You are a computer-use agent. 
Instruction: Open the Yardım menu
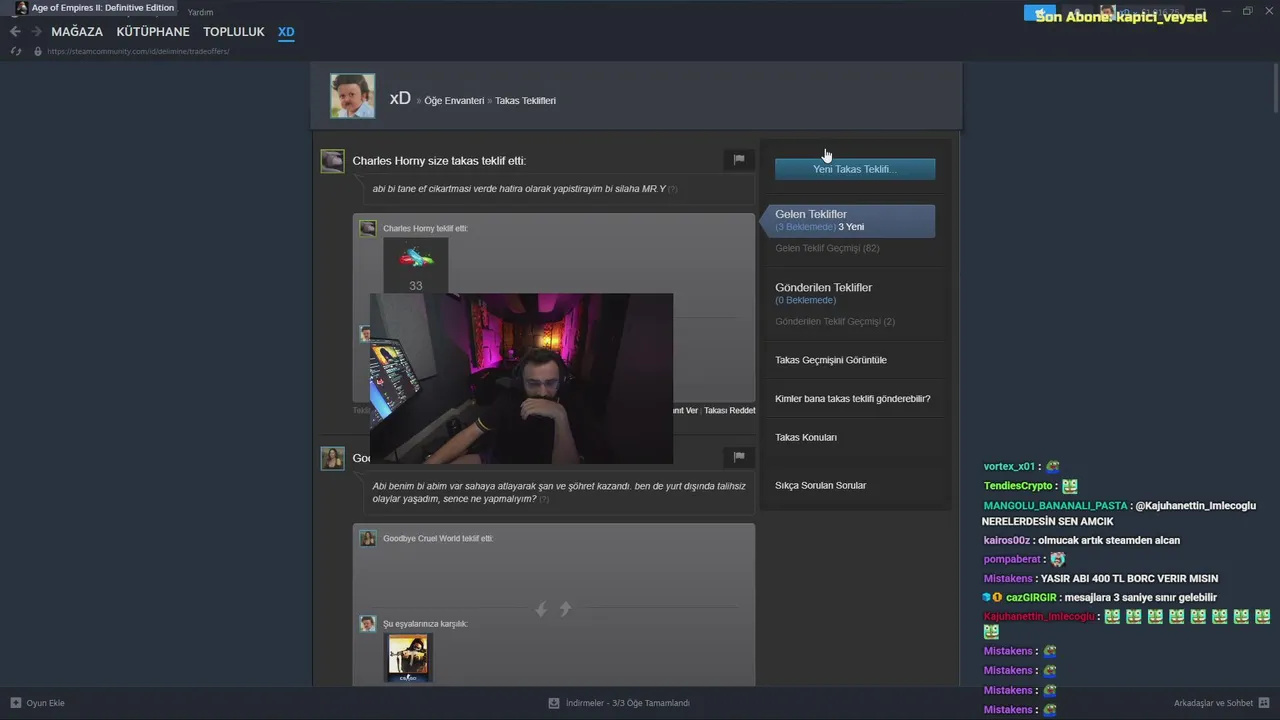coord(200,12)
